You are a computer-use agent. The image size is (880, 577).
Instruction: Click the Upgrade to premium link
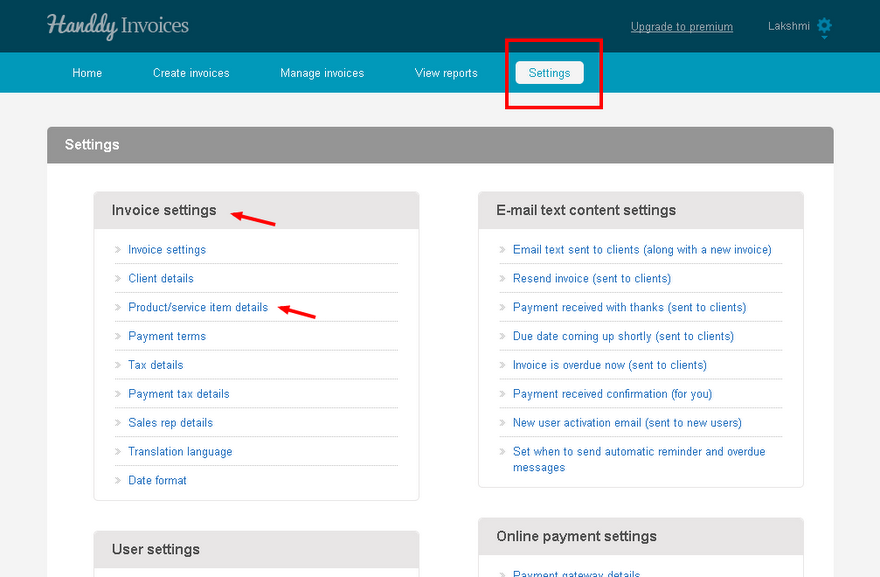coord(681,26)
